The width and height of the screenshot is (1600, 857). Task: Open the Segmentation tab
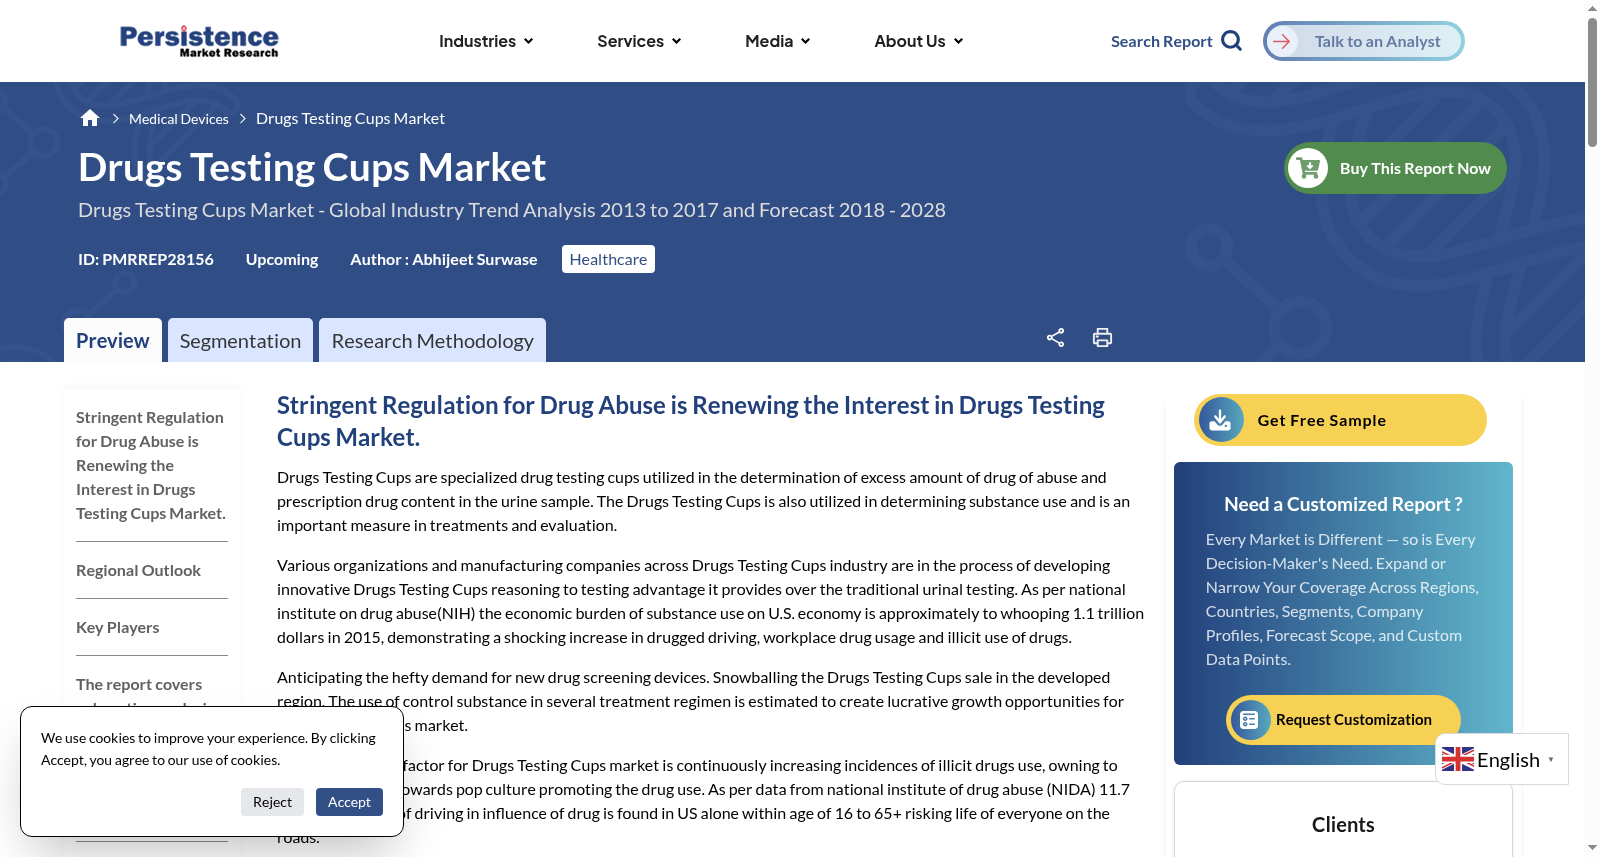pos(240,340)
